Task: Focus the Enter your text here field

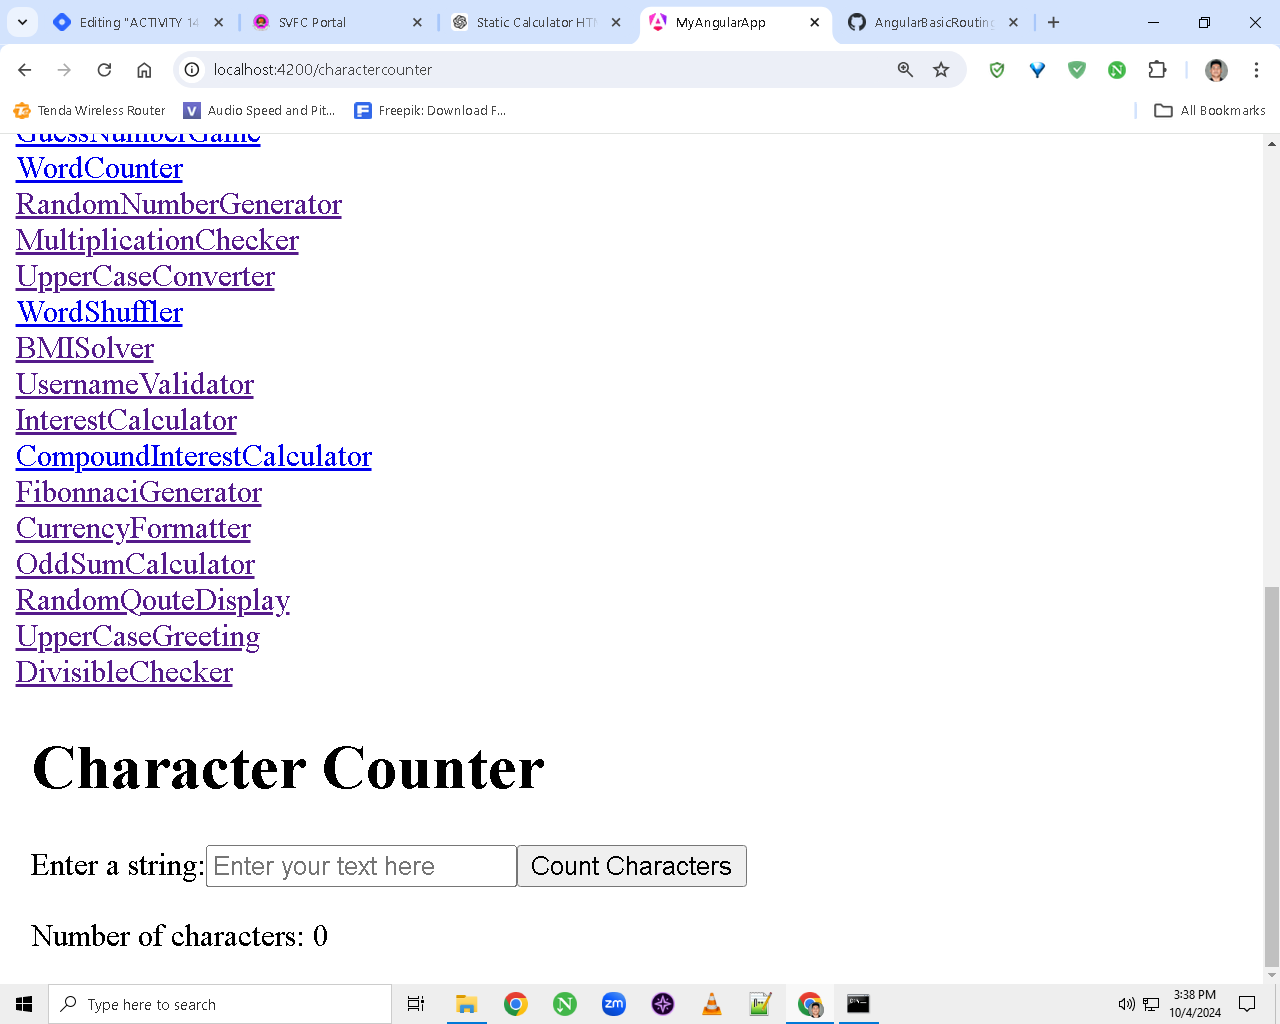Action: coord(361,866)
